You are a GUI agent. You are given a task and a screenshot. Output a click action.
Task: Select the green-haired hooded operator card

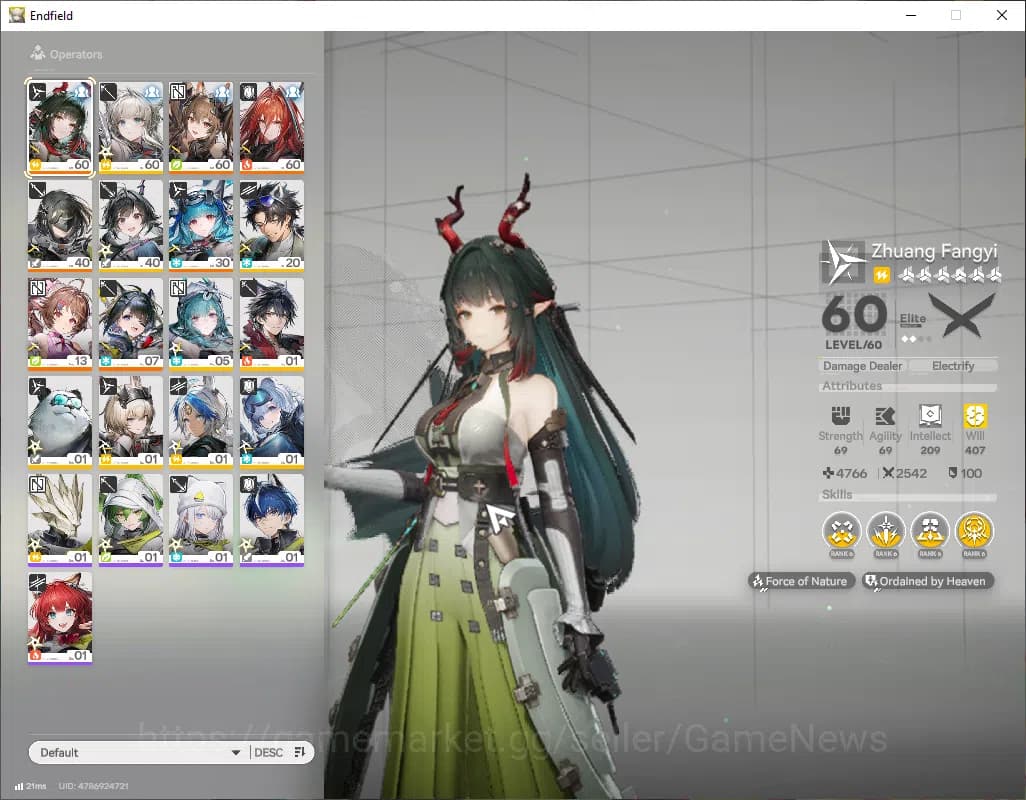click(x=130, y=520)
